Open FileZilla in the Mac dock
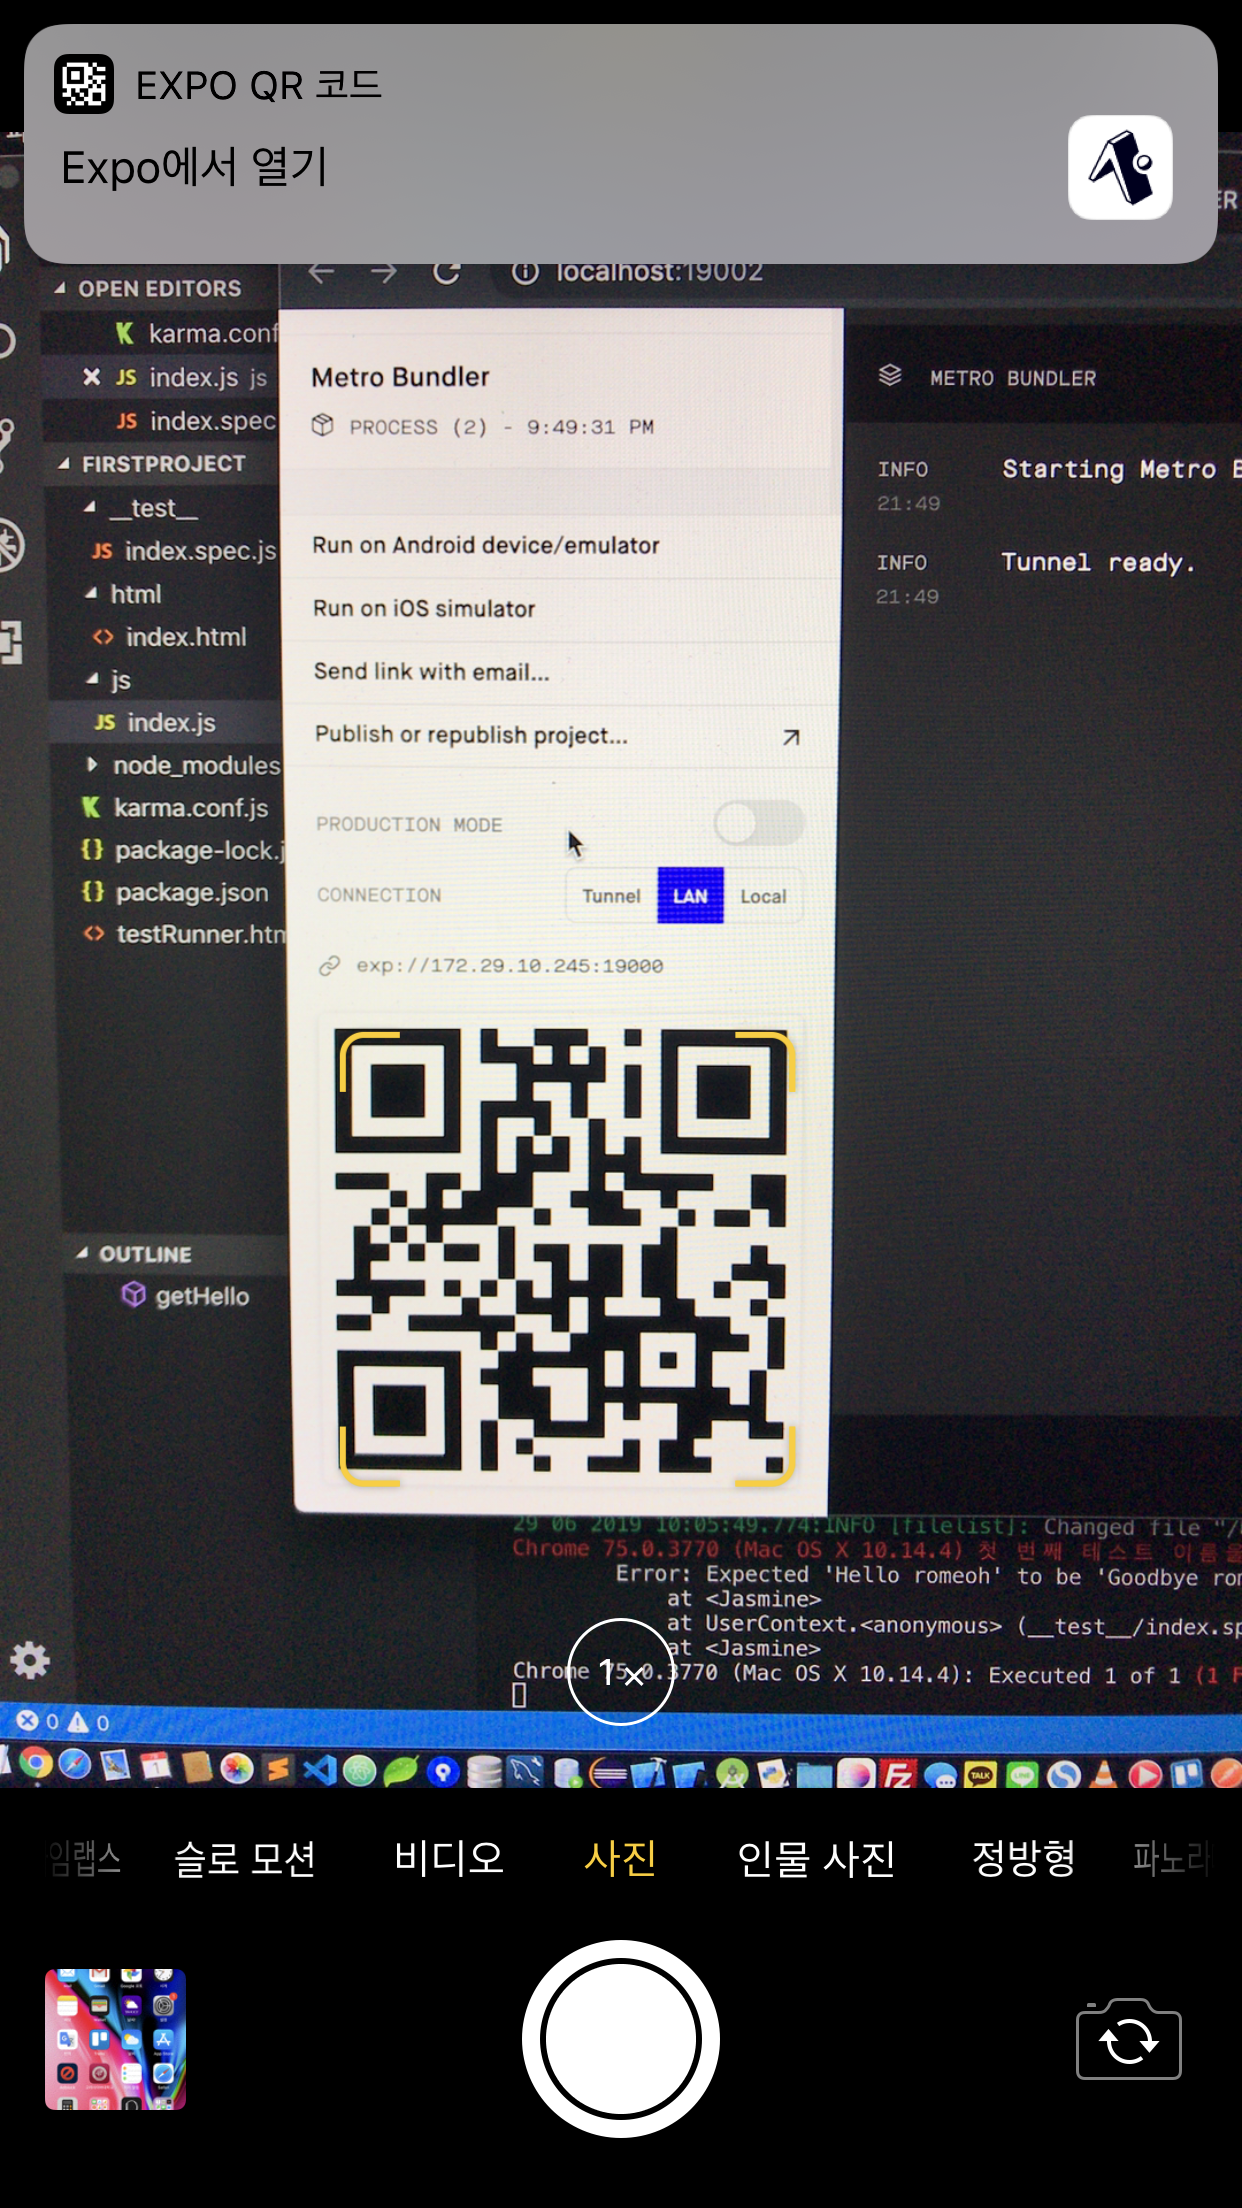The height and width of the screenshot is (2208, 1242). click(899, 1775)
